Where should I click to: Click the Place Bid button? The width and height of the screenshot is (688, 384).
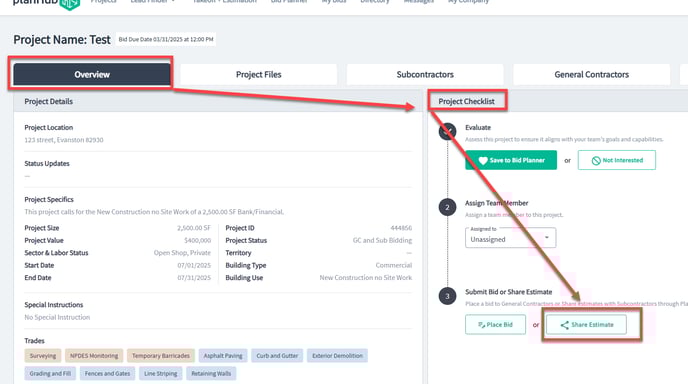tap(495, 325)
